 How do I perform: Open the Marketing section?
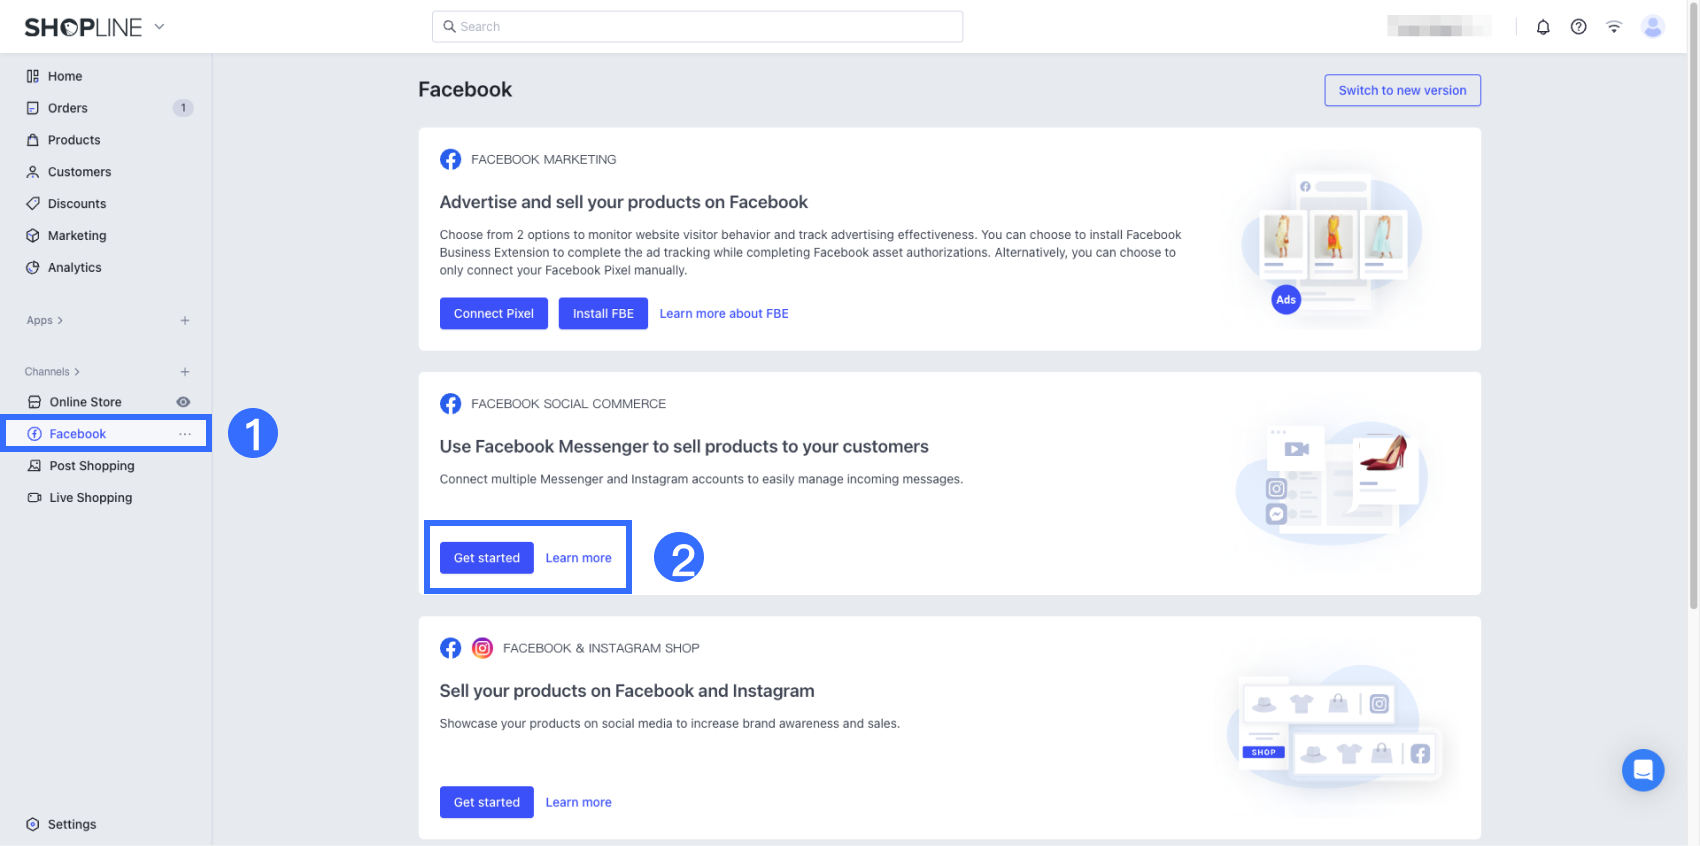point(77,235)
